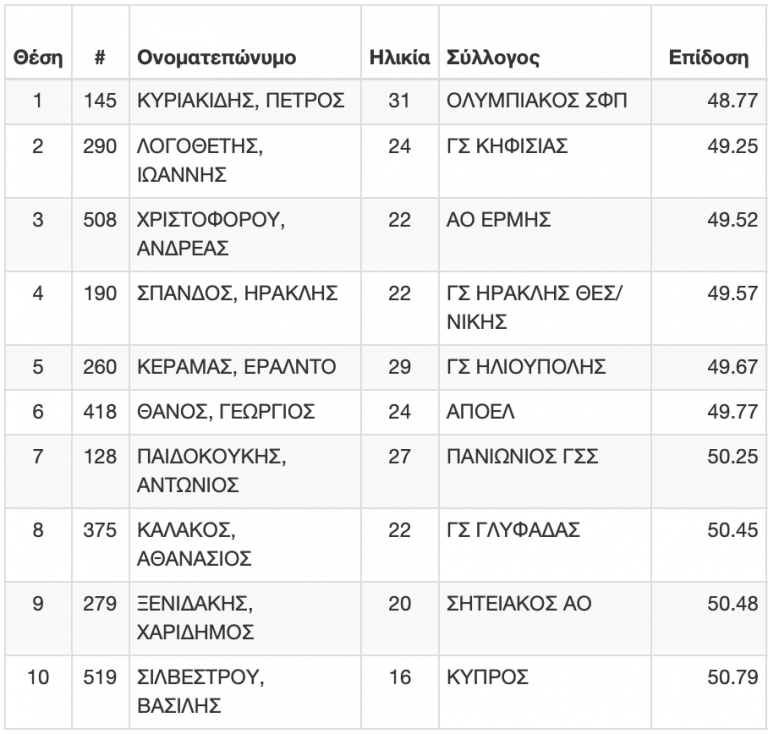Click ΛΟΓΟΘΕΤΗΣ, ΙΩΑΝΝΗΣ name cell
768x734 pixels.
pyautogui.click(x=200, y=161)
